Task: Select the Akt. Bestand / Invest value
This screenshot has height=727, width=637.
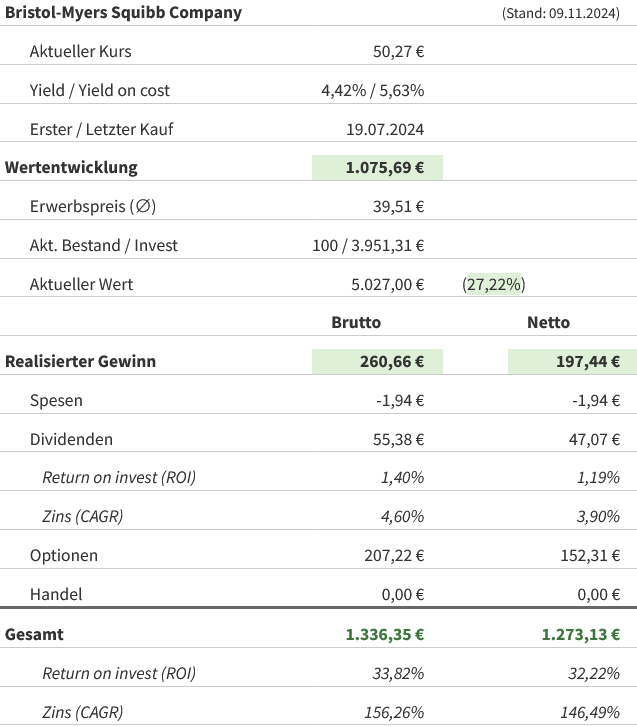Action: click(368, 245)
